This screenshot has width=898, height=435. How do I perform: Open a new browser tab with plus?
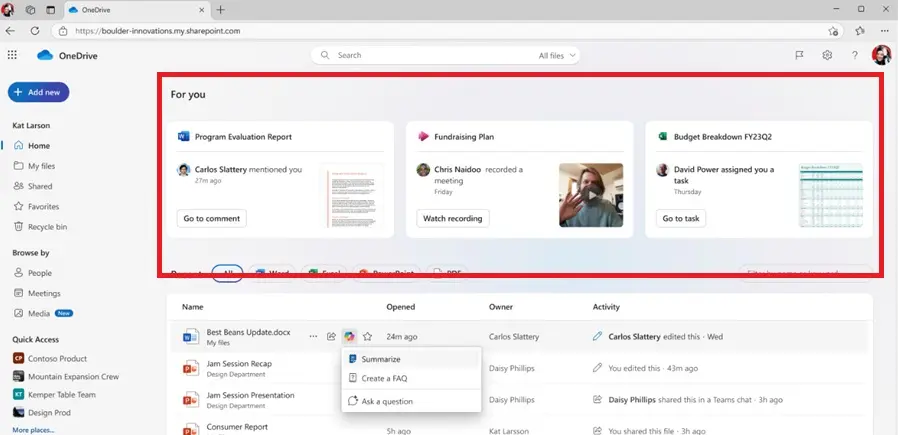(x=220, y=10)
